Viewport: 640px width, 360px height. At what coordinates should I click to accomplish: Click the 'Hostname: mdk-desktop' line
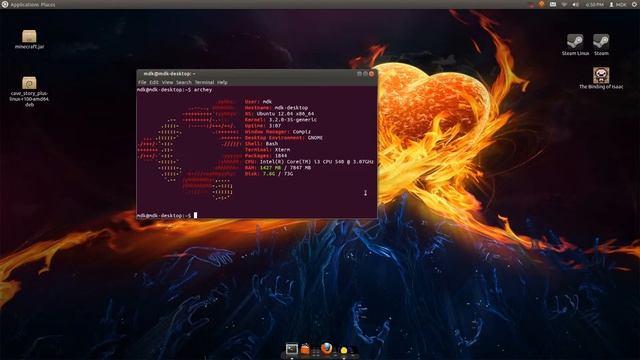[x=276, y=108]
